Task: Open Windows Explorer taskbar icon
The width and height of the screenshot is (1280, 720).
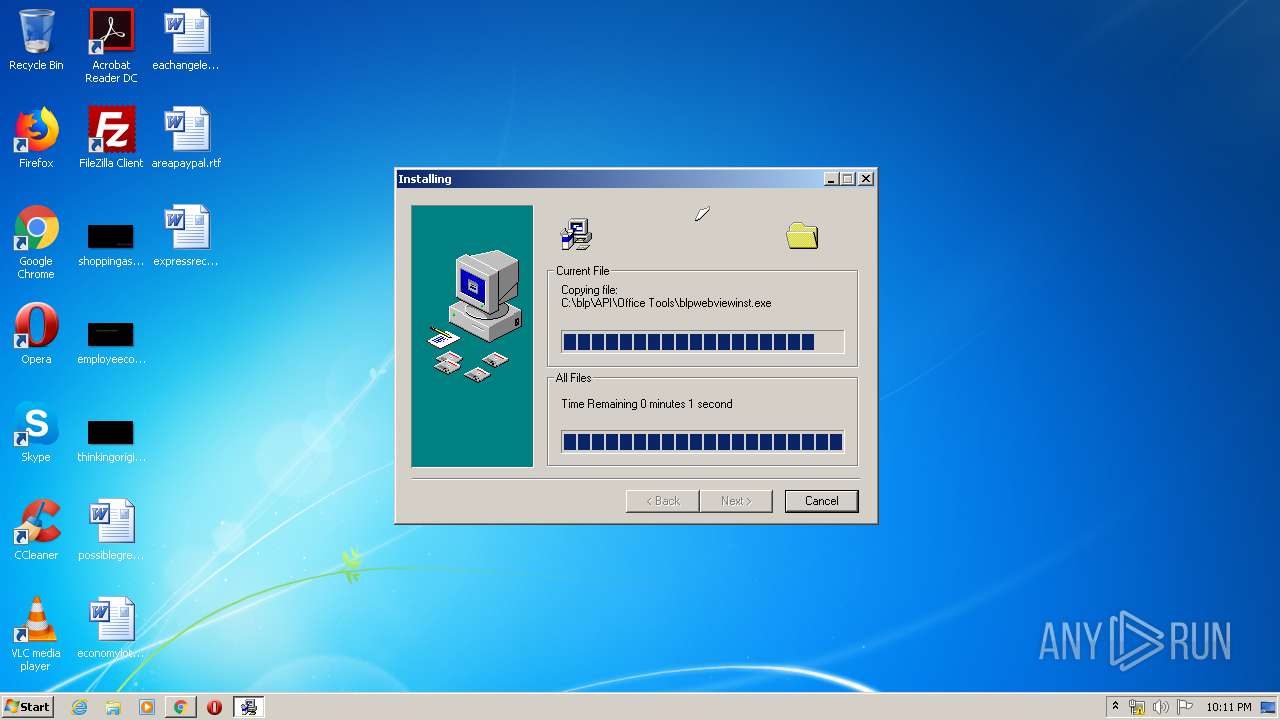Action: 113,707
